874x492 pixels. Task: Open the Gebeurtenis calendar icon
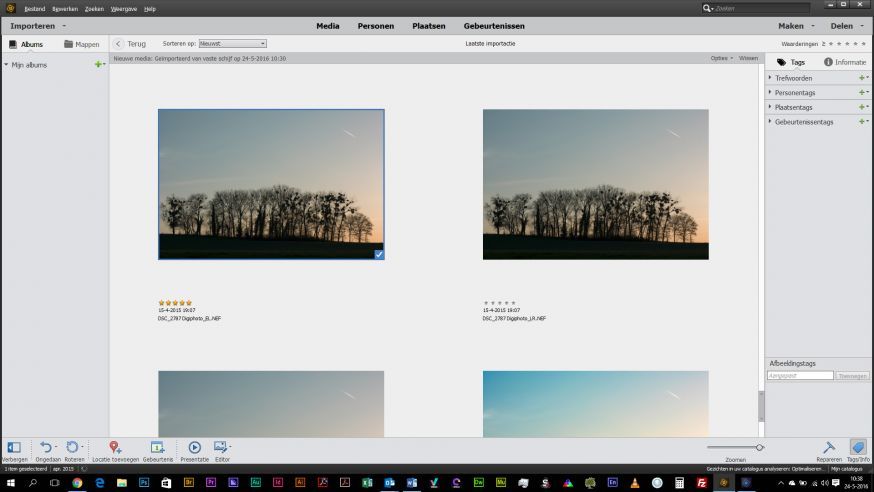tap(157, 448)
